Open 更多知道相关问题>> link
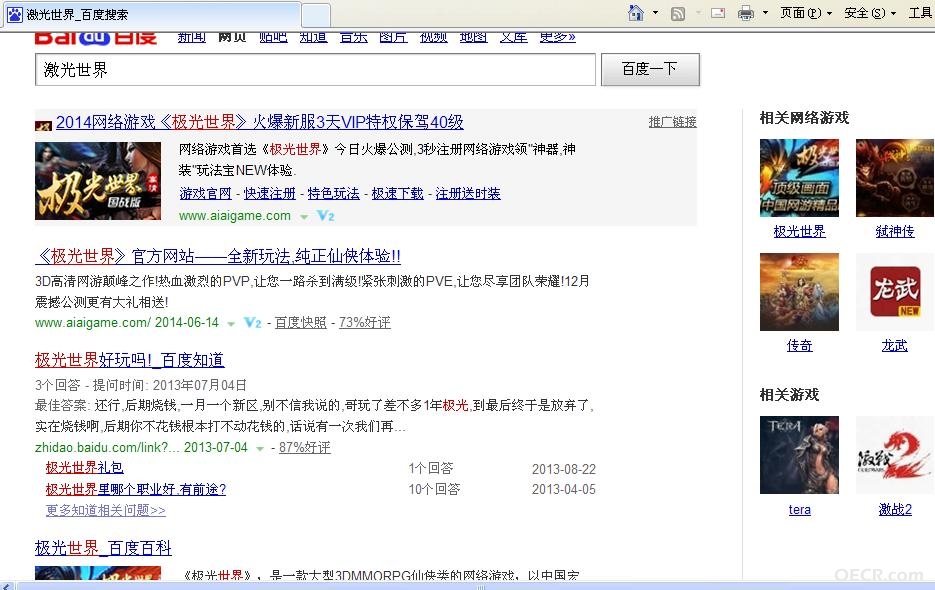This screenshot has height=590, width=935. (106, 511)
